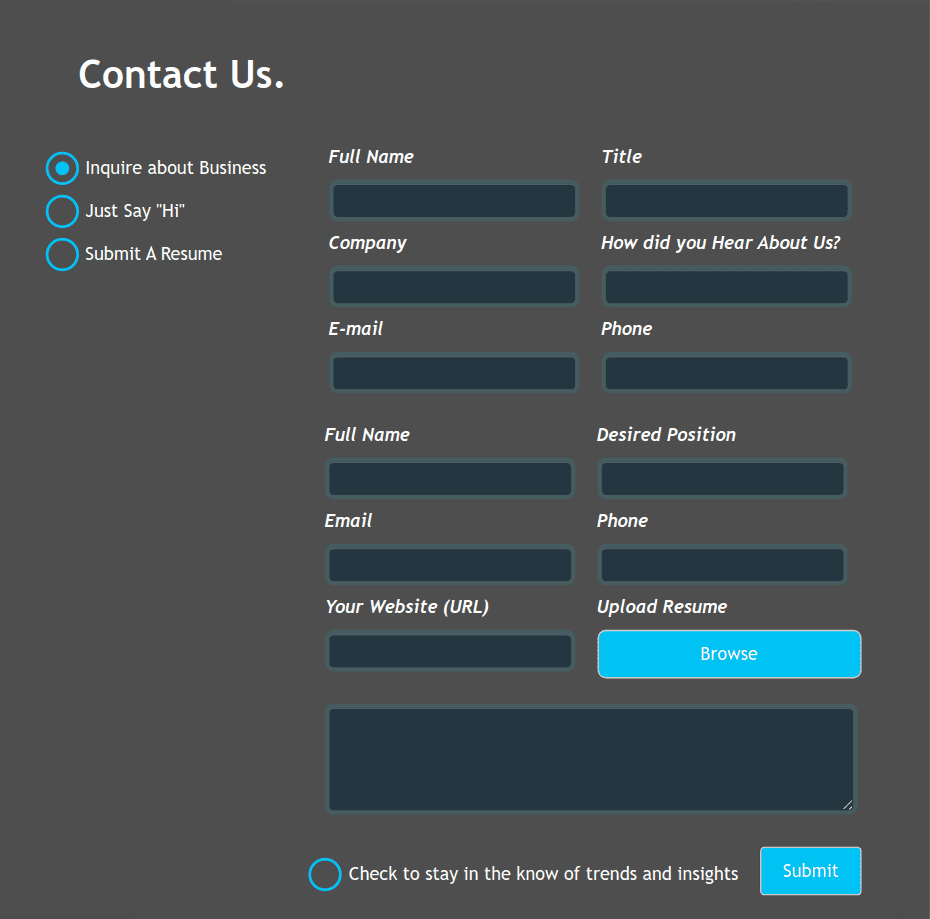This screenshot has width=930, height=919.
Task: Click the "Contact Us." page heading
Action: coord(181,74)
